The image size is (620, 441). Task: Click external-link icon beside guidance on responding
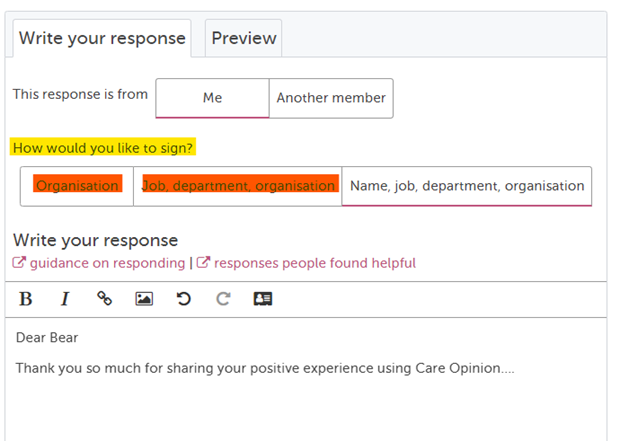pyautogui.click(x=19, y=263)
